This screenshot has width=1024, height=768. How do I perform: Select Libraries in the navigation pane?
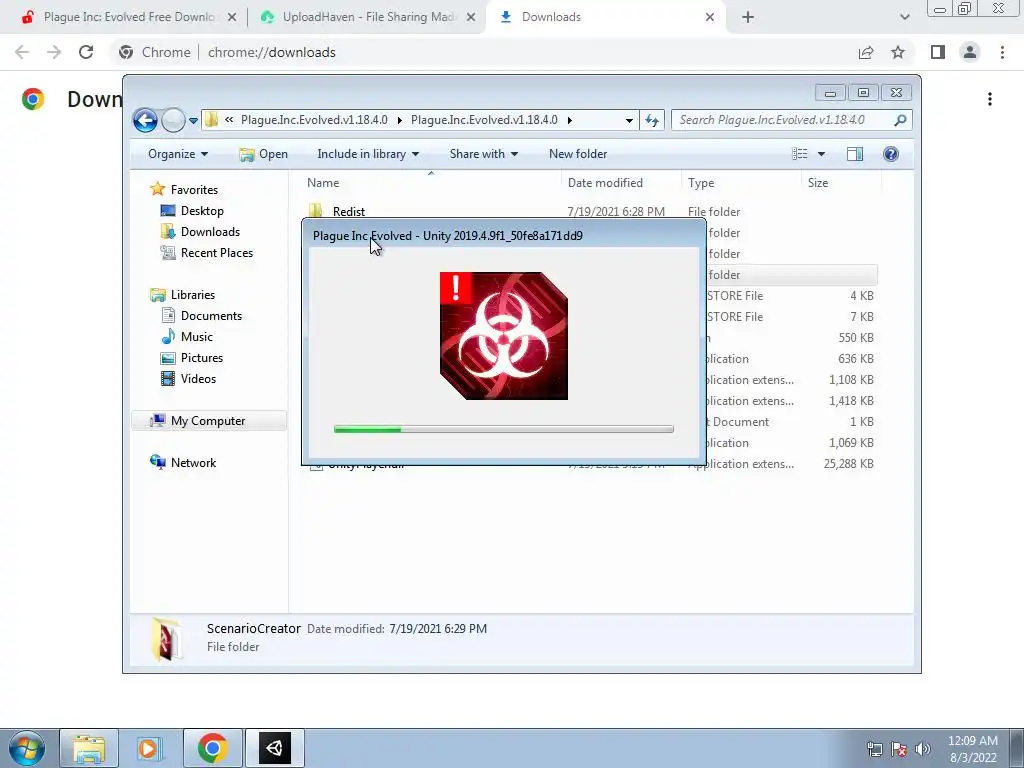(193, 295)
